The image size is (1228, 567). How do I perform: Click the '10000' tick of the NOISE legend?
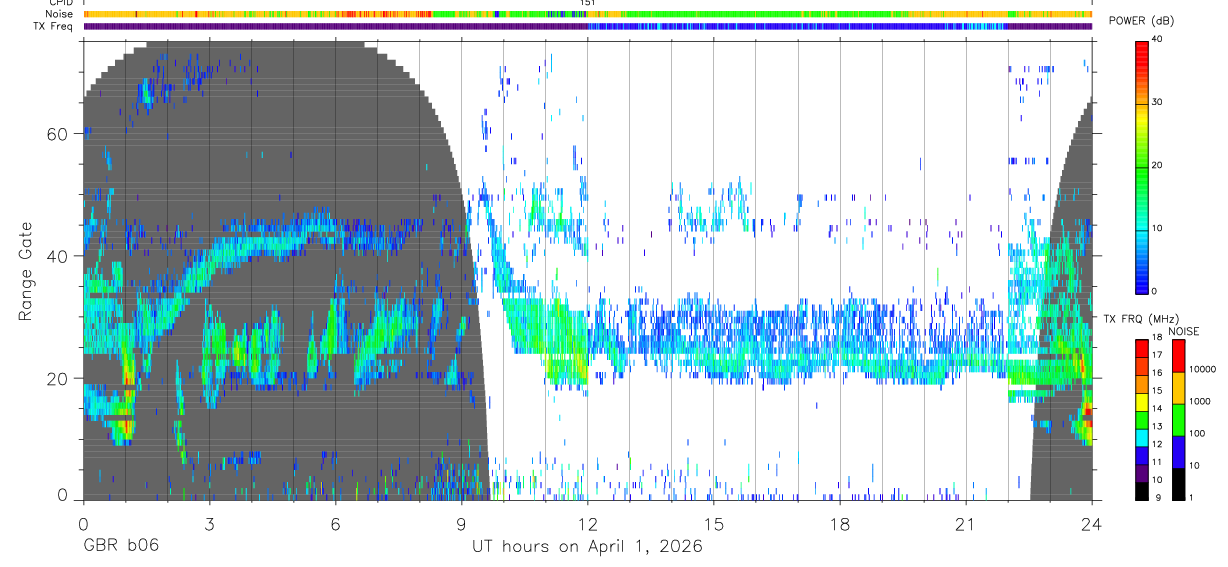[x=1202, y=370]
